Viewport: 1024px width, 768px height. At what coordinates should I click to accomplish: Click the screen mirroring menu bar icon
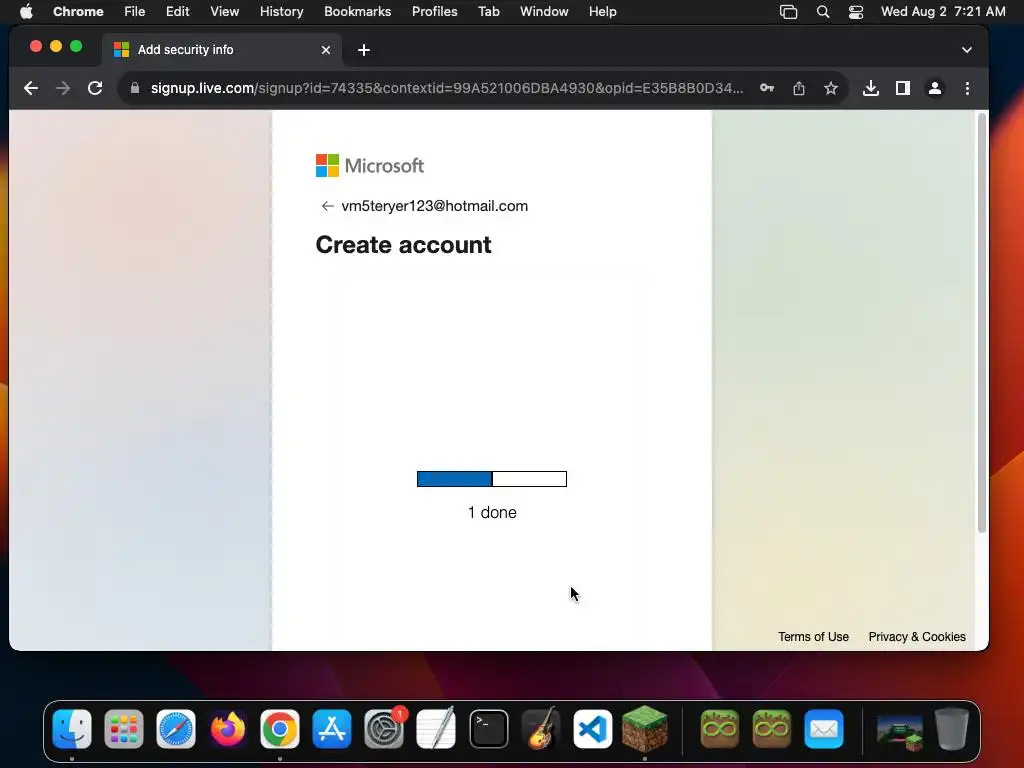coord(788,12)
